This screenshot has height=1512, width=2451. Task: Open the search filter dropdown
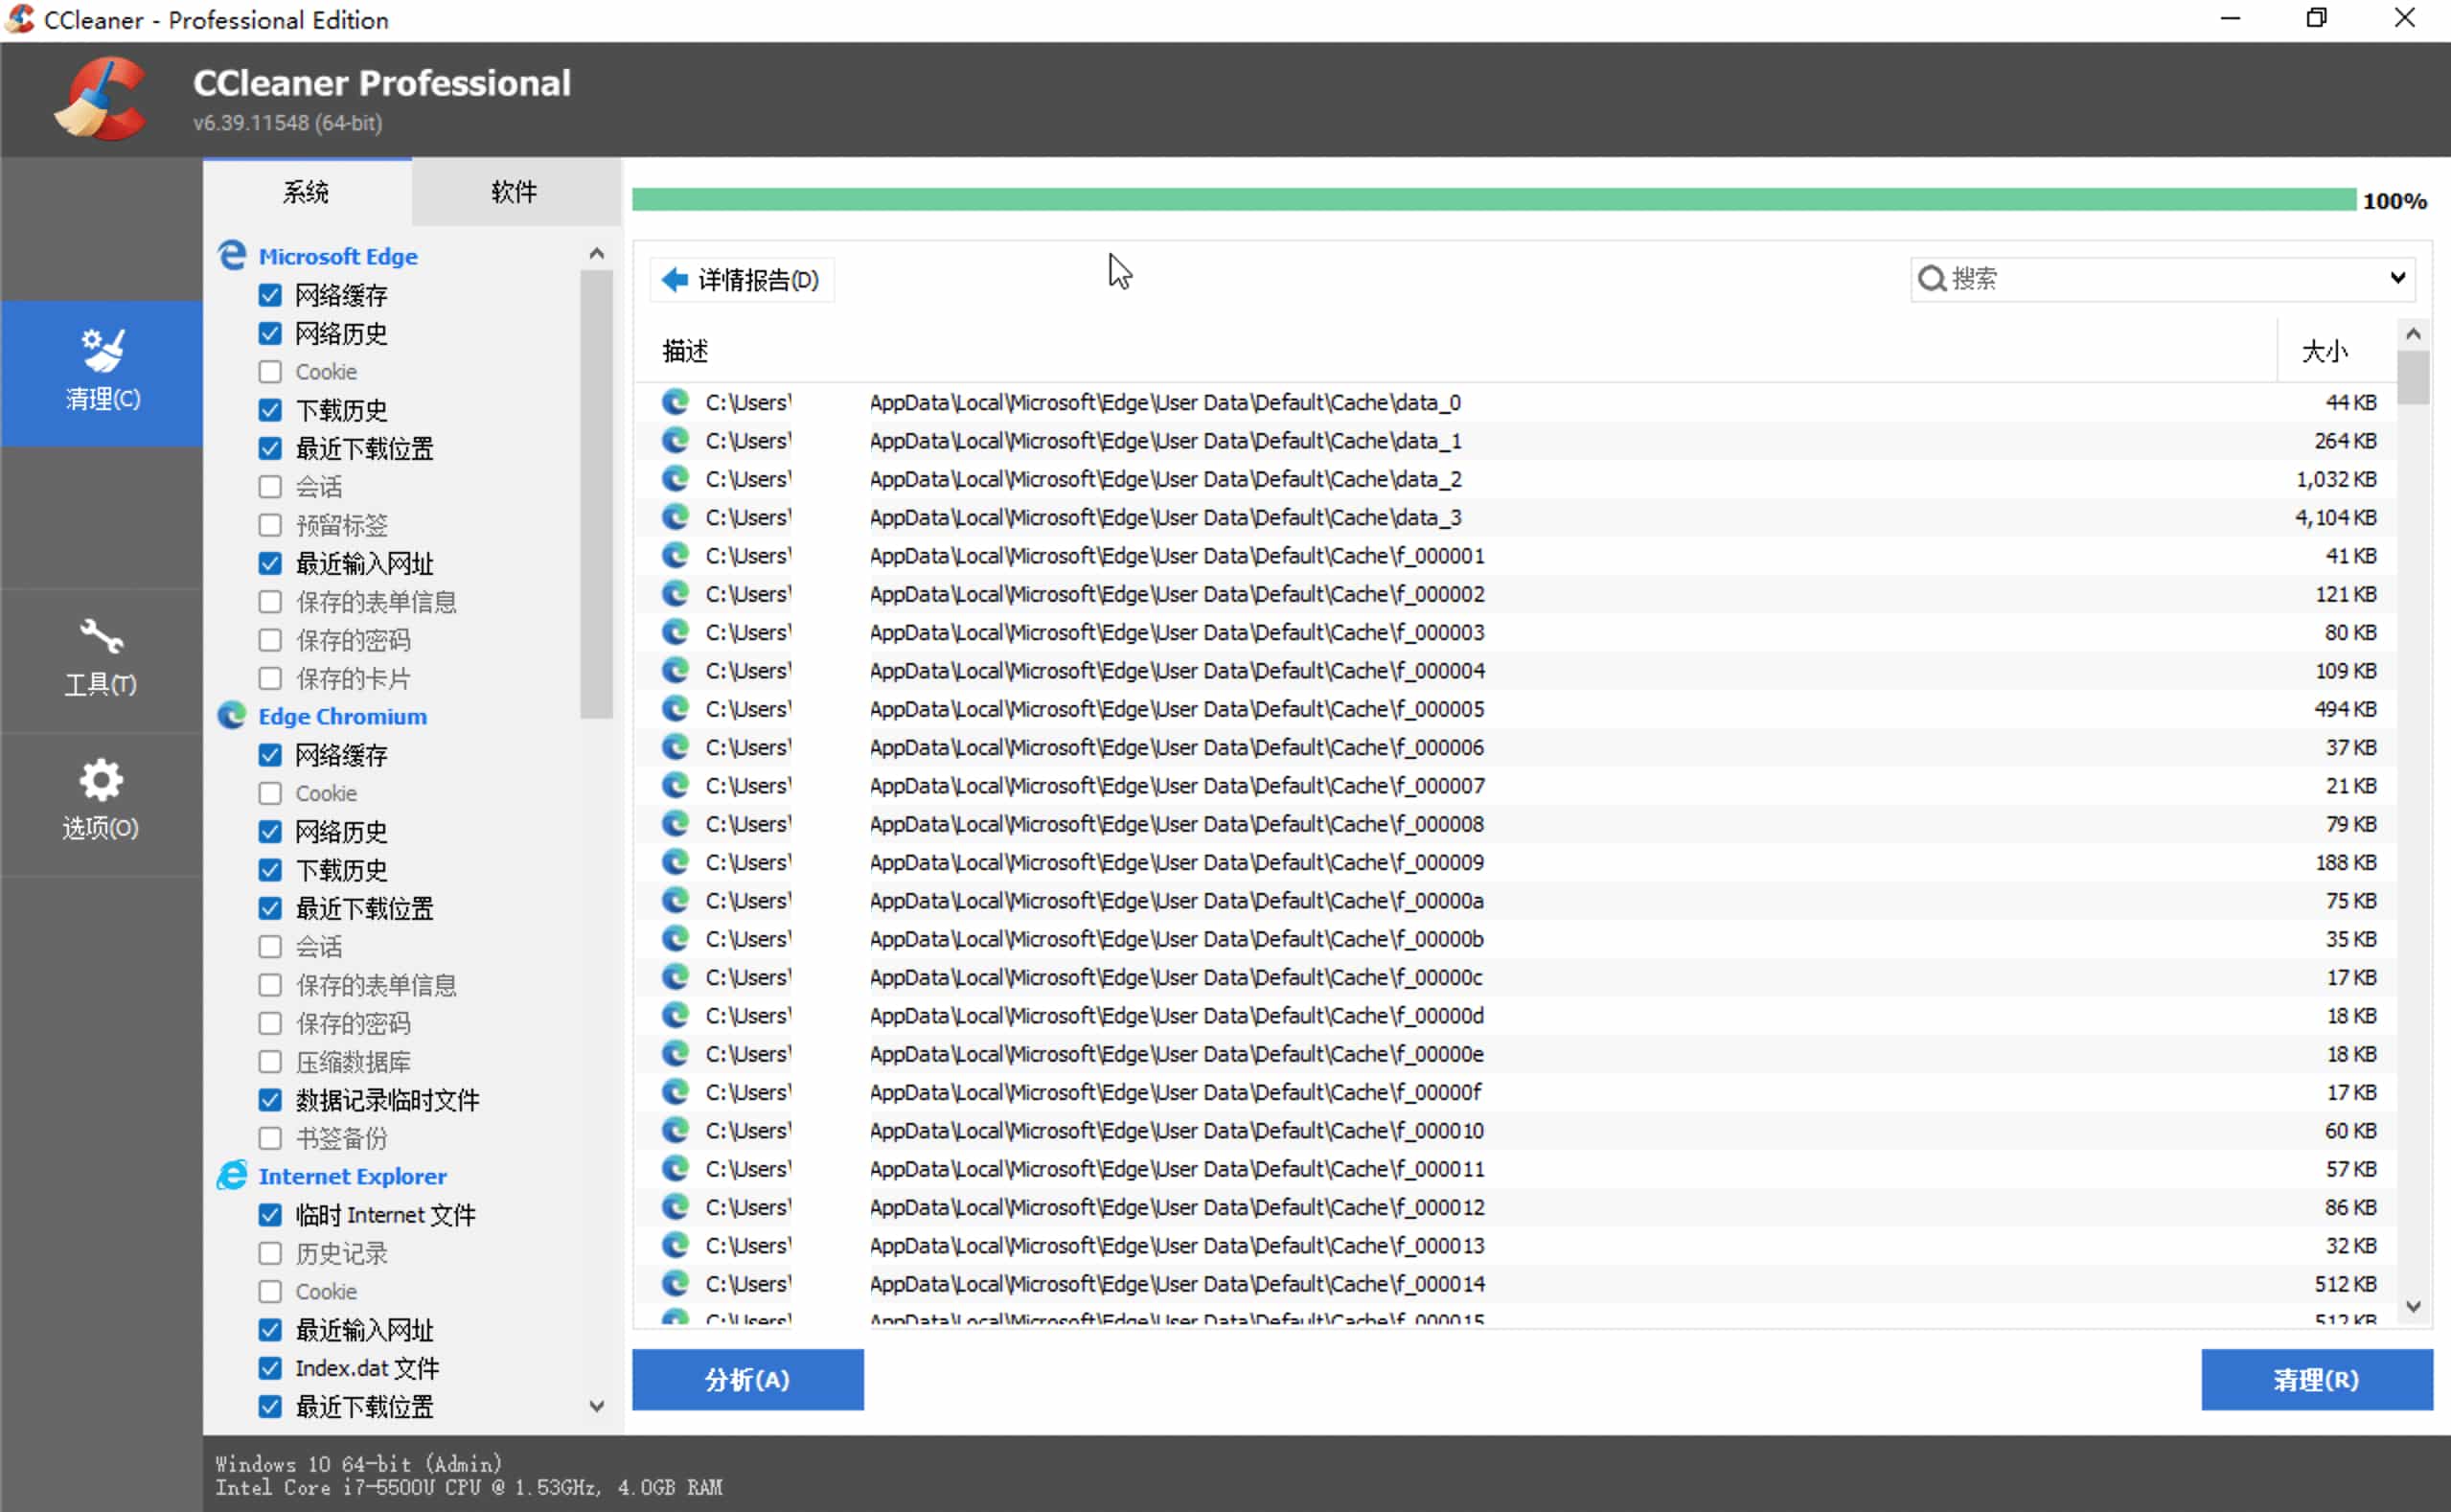point(2399,278)
